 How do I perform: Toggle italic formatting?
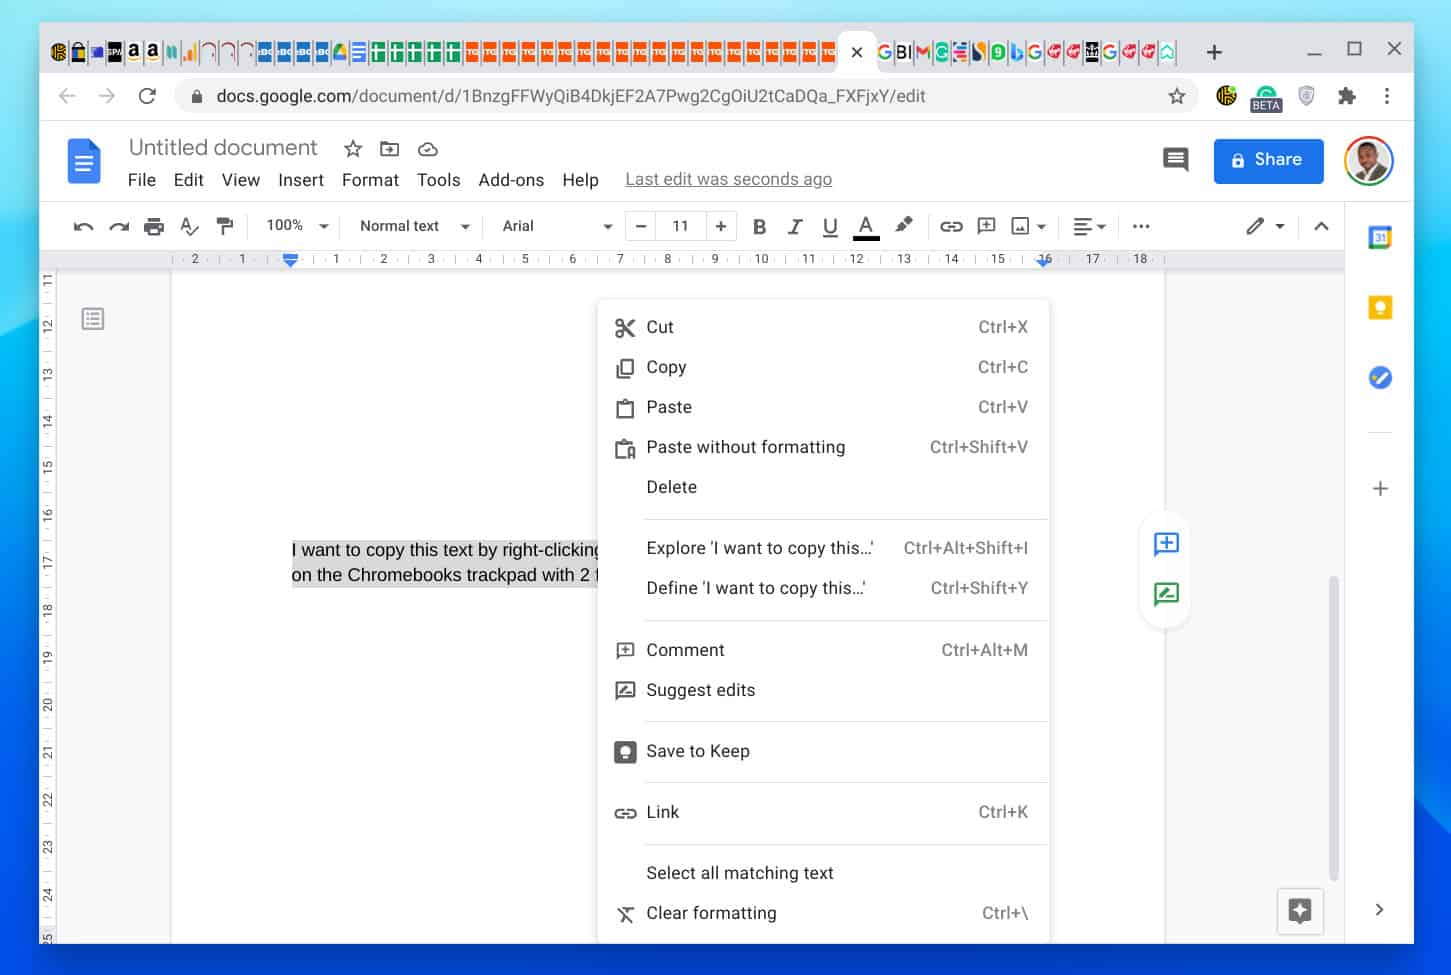pyautogui.click(x=795, y=226)
